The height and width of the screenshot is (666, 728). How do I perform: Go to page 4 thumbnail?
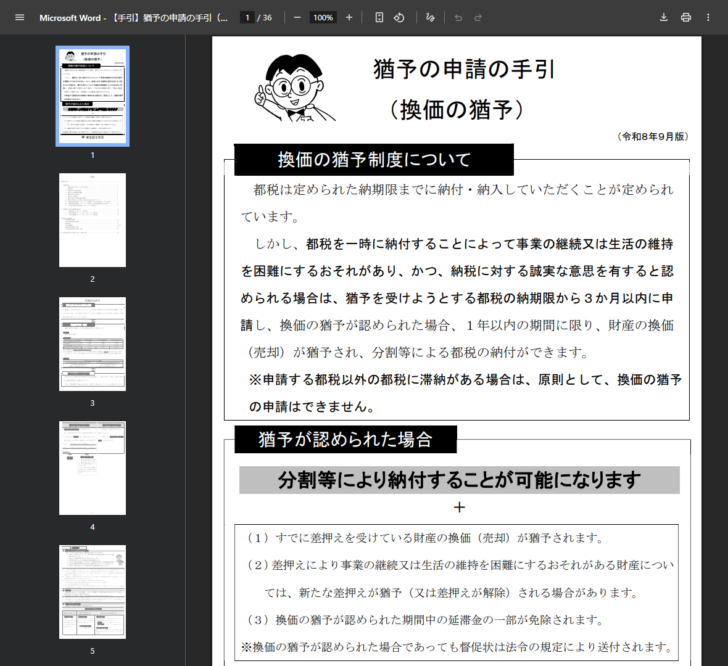click(92, 468)
